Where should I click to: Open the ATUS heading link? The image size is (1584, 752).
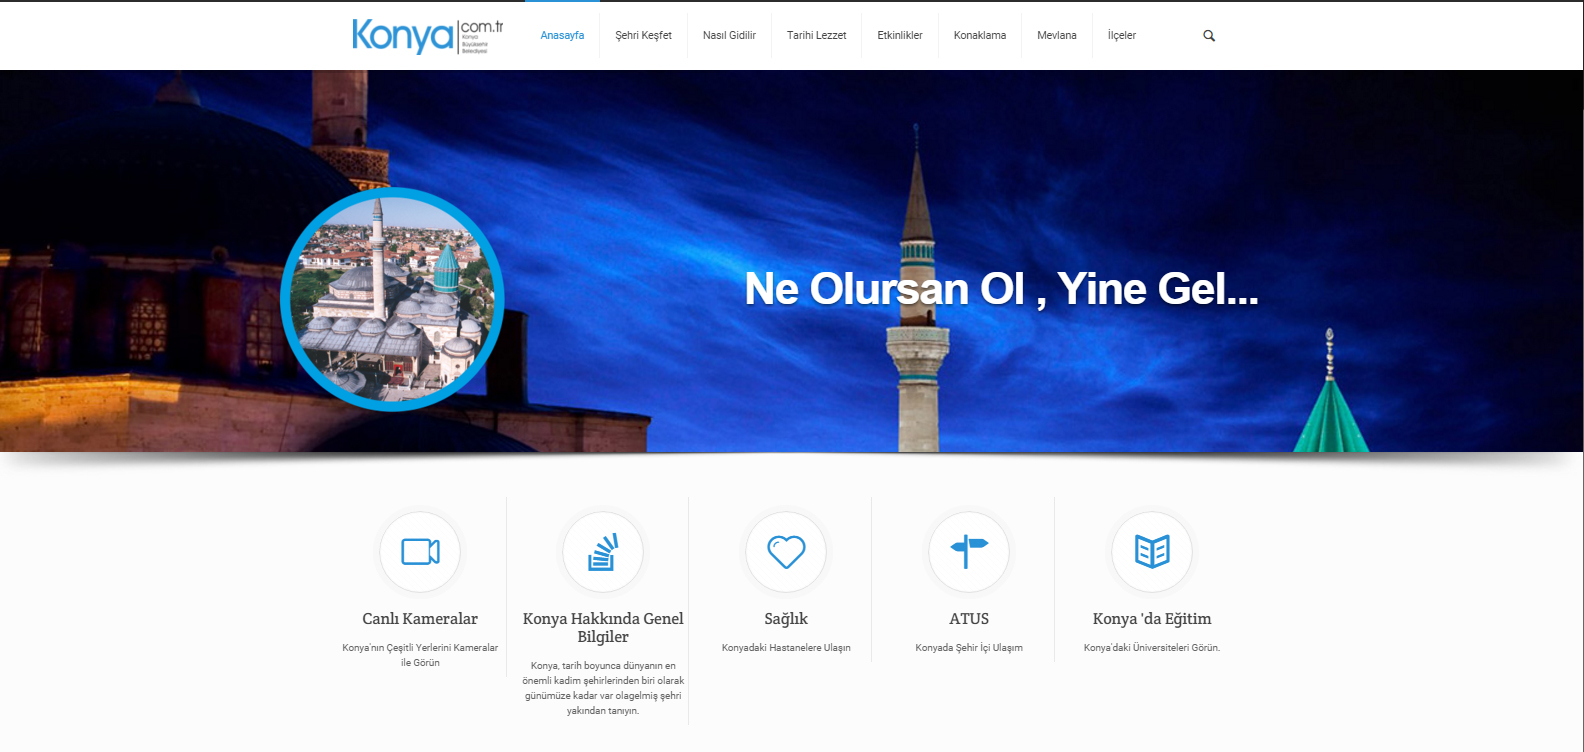point(969,619)
